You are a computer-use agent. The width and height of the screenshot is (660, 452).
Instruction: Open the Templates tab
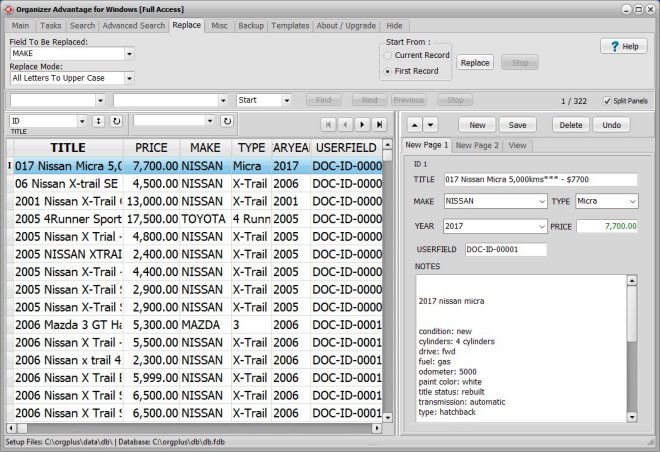coord(290,26)
